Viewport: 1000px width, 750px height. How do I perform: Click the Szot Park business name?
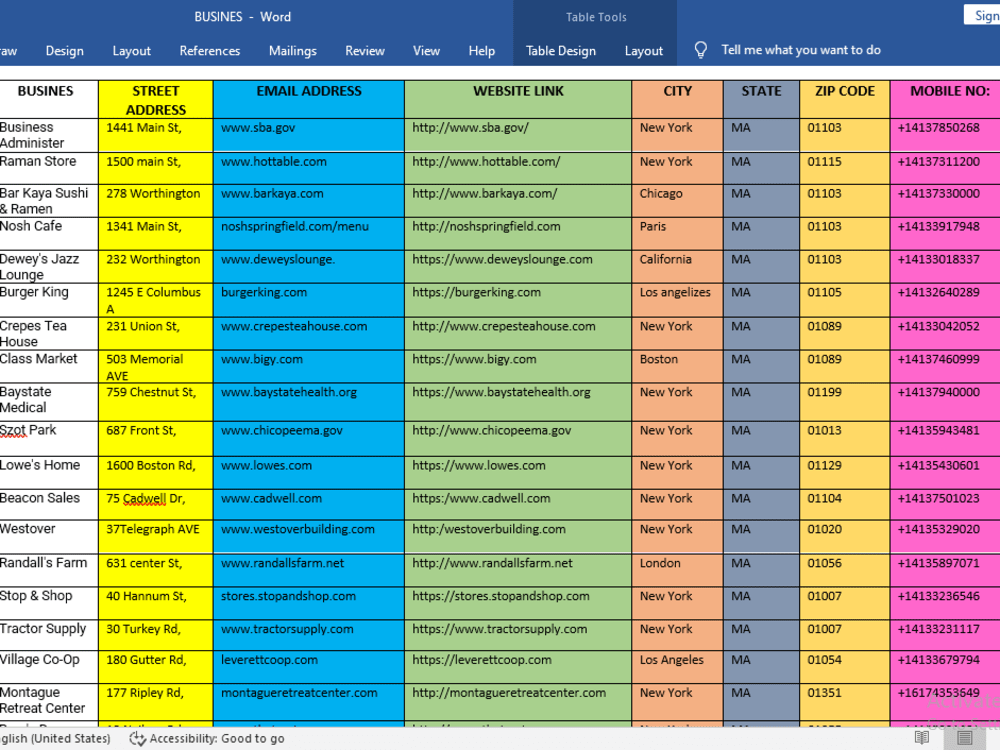pos(28,430)
